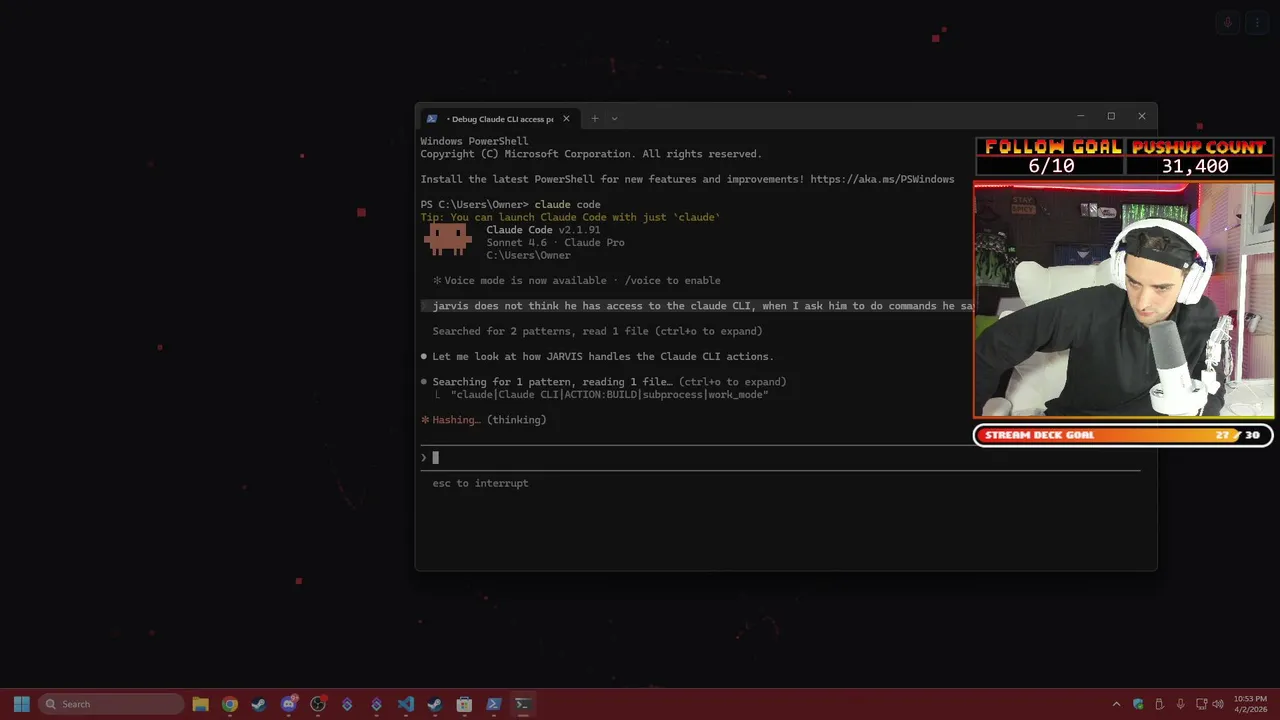Minimize the Terminal window
The image size is (1280, 720).
(x=1080, y=116)
